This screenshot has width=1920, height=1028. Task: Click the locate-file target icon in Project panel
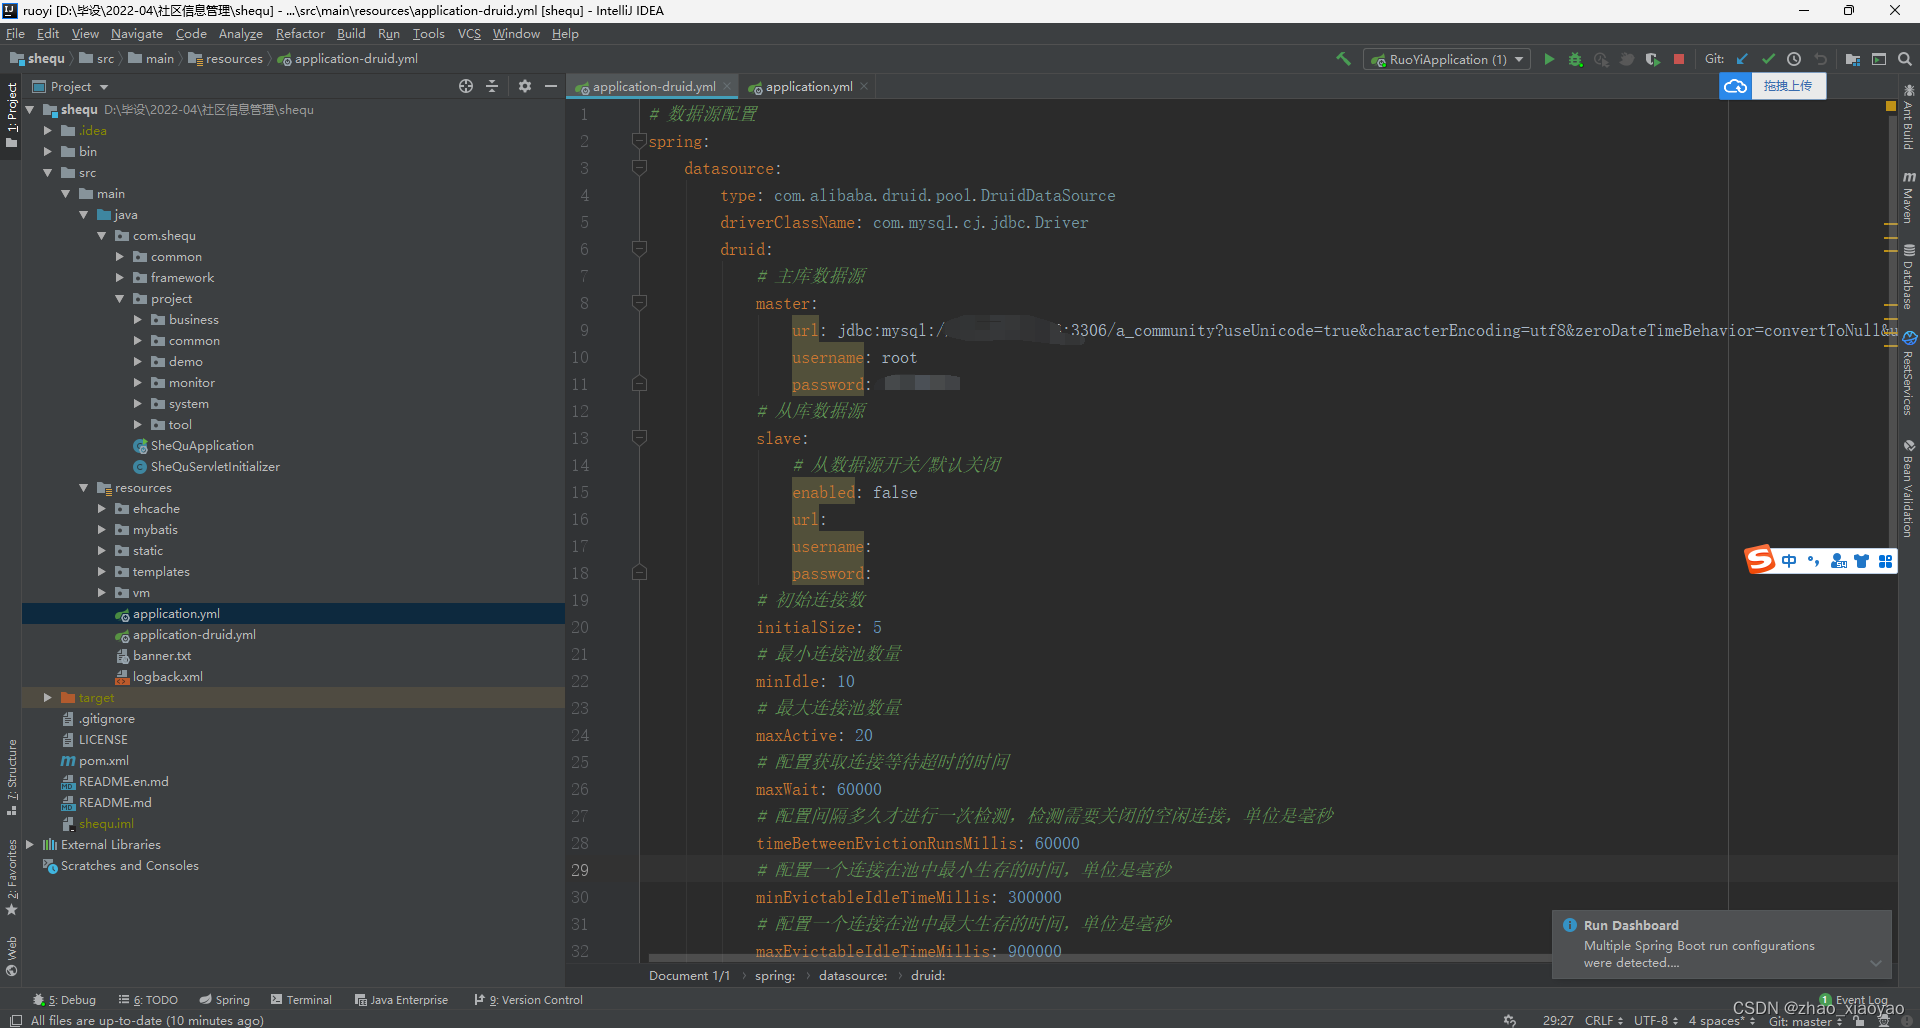coord(466,86)
